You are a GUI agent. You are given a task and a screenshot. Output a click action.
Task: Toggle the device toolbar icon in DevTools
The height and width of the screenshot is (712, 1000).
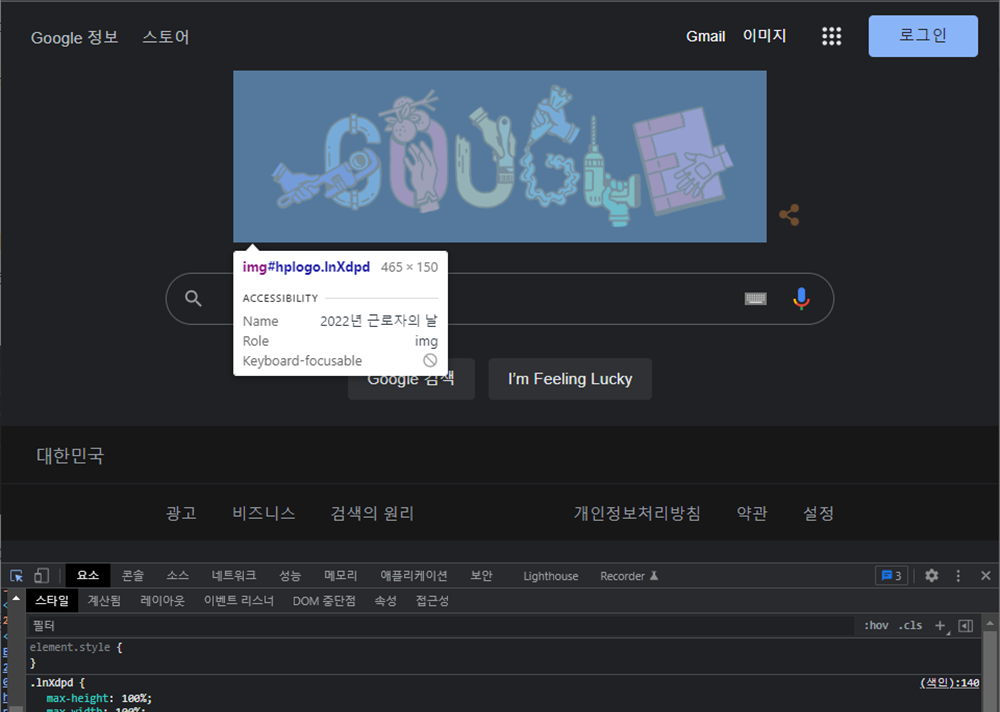[41, 575]
